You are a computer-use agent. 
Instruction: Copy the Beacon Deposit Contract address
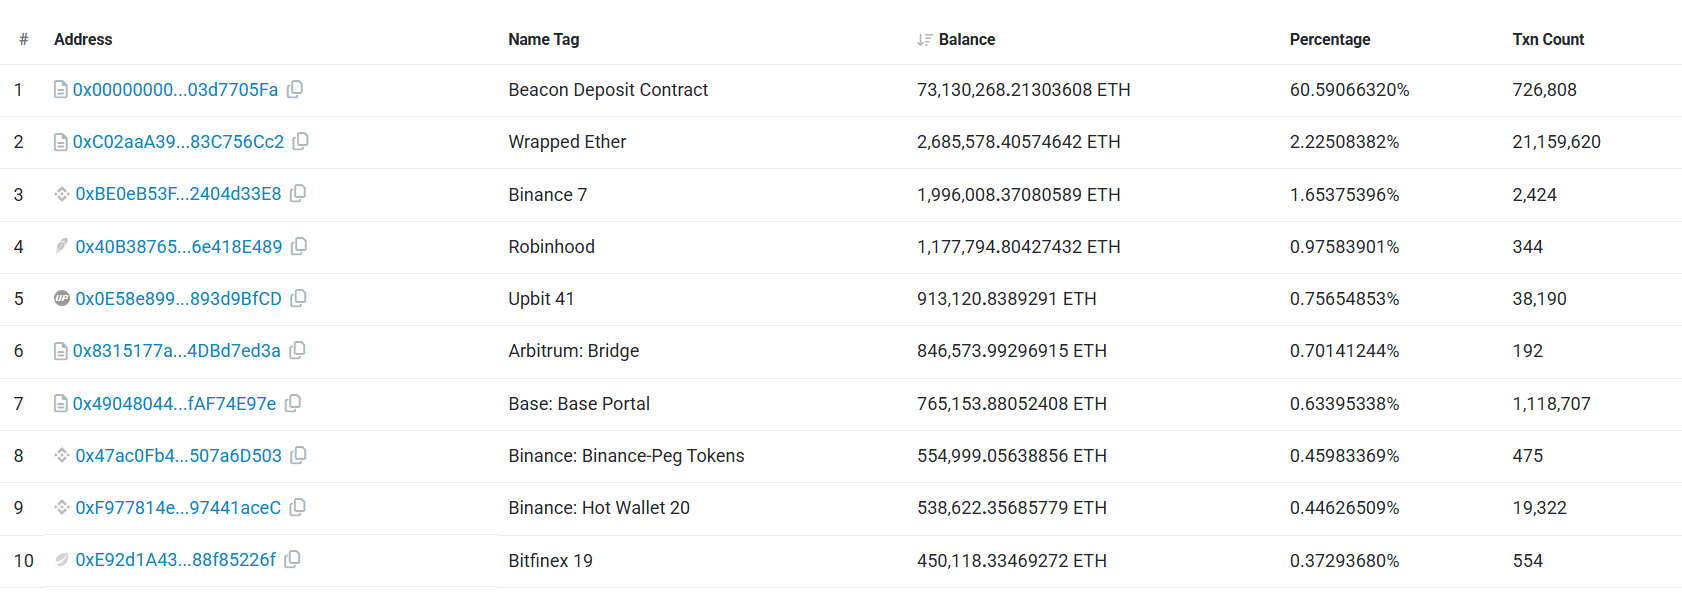[x=295, y=89]
